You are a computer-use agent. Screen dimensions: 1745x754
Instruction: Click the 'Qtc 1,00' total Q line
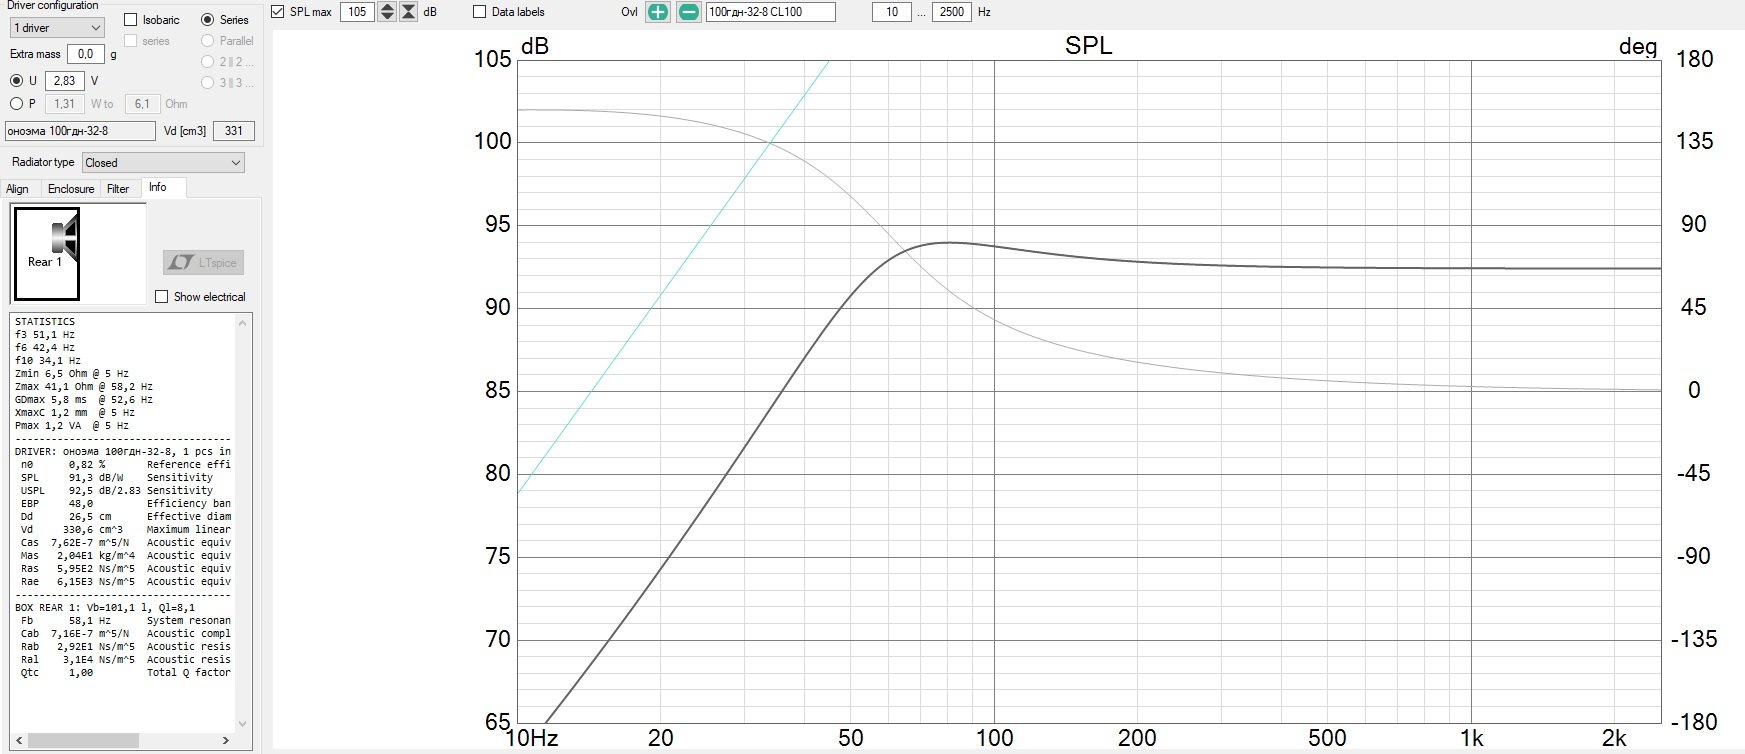[x=126, y=673]
